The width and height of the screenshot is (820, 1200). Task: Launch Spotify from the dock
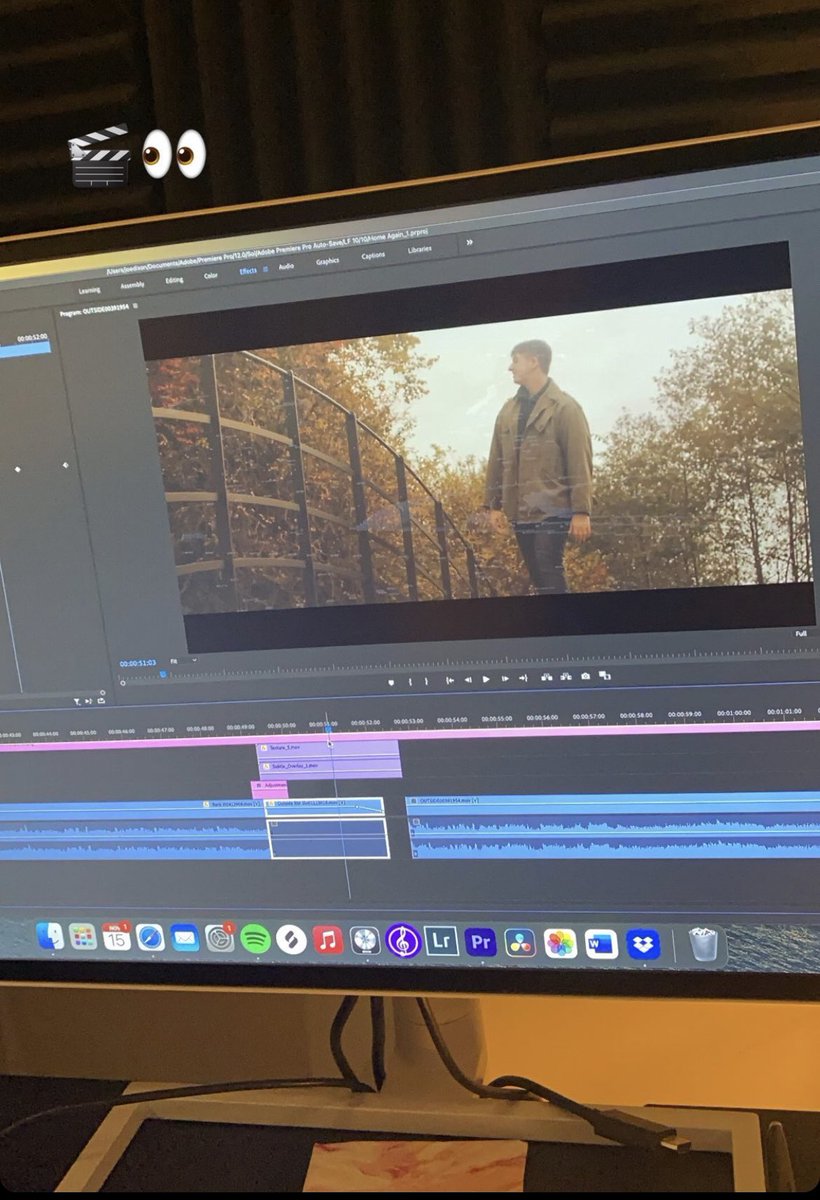pos(255,939)
